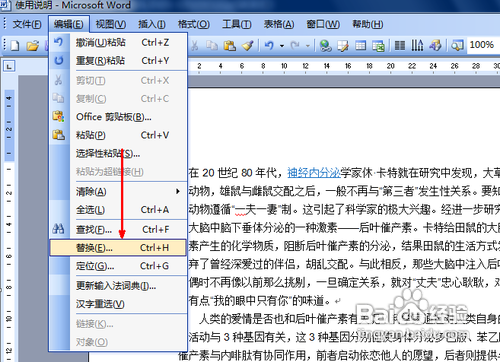Click the text 大脑中脑下垂体分泌的一种激素
The image size is (500, 362).
click(x=263, y=228)
